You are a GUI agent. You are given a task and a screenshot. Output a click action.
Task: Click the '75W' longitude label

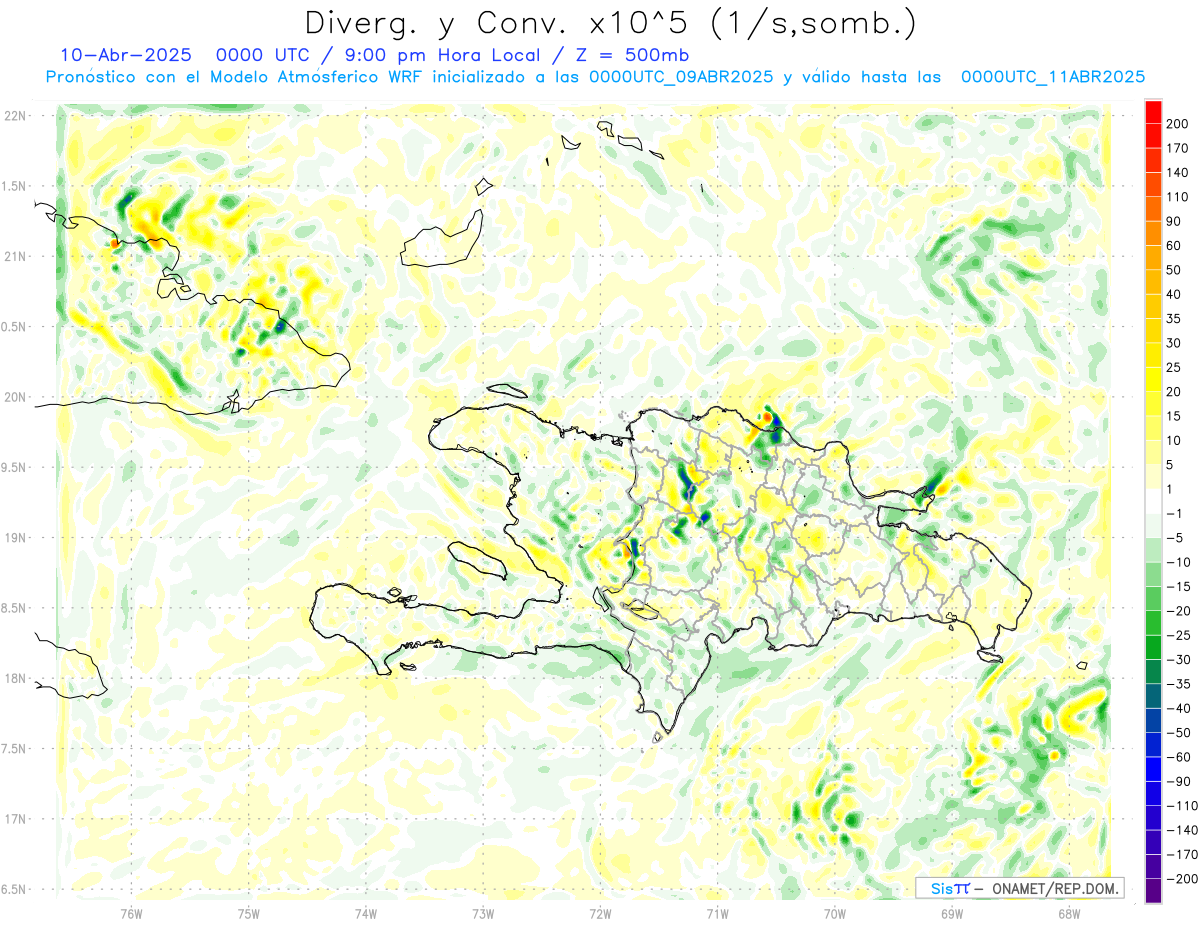point(249,913)
